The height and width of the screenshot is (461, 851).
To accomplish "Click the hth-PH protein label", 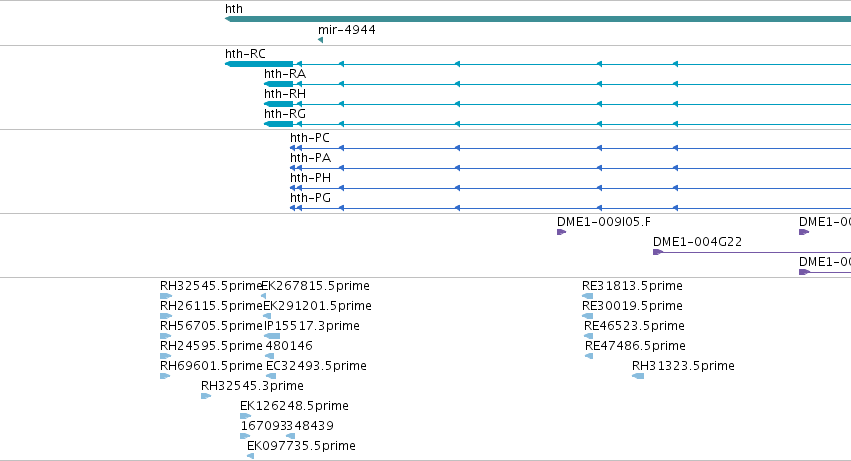I will 310,178.
